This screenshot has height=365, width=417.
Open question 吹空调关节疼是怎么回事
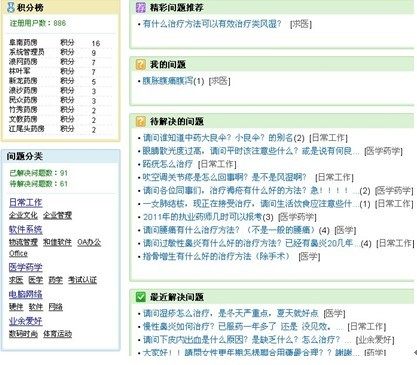224,177
